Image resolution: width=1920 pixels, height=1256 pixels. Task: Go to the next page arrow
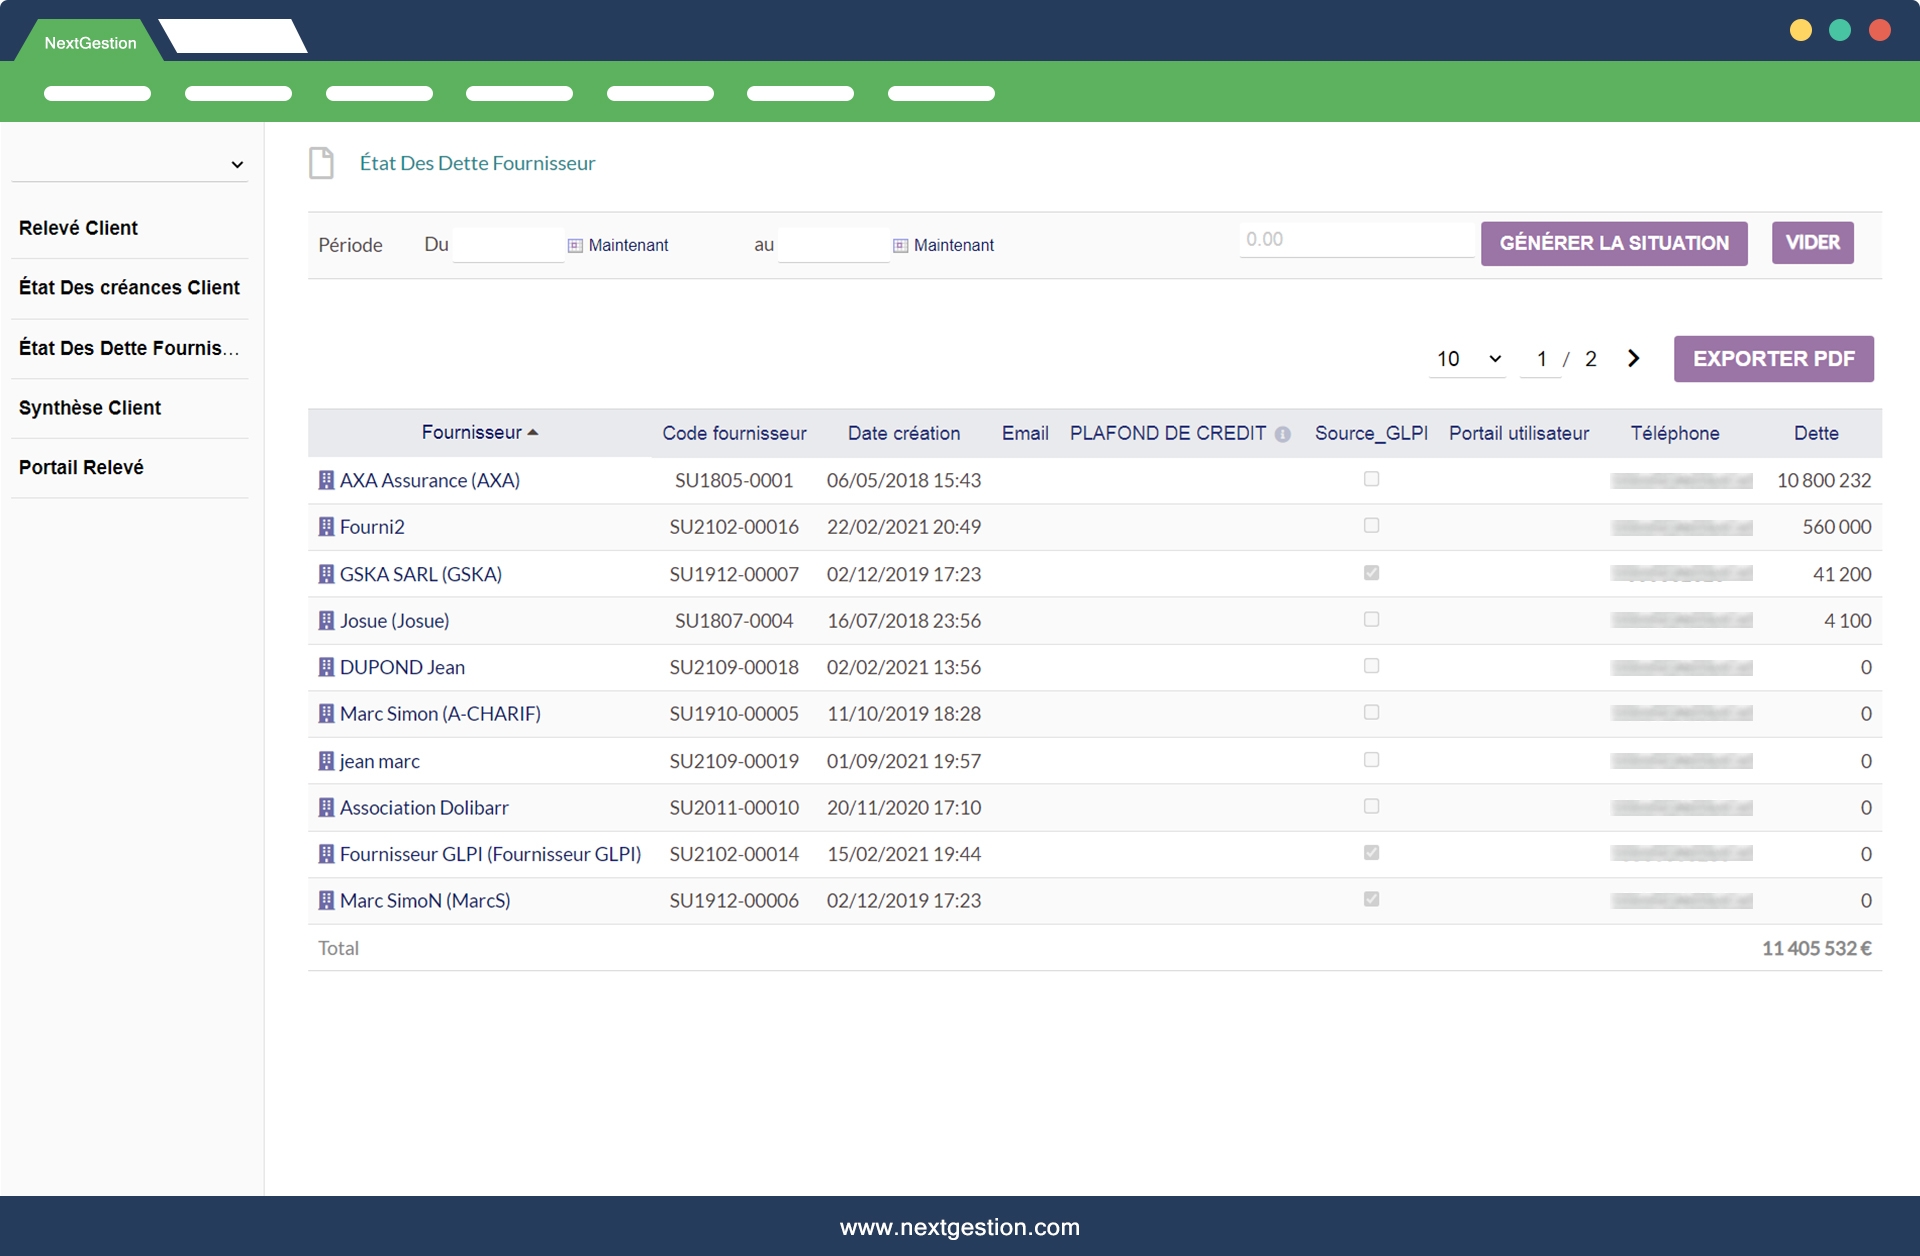1633,358
